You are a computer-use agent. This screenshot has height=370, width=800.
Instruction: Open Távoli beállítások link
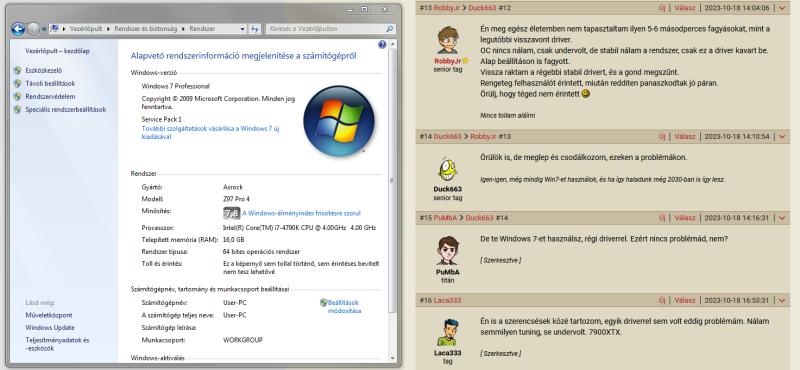(x=50, y=83)
